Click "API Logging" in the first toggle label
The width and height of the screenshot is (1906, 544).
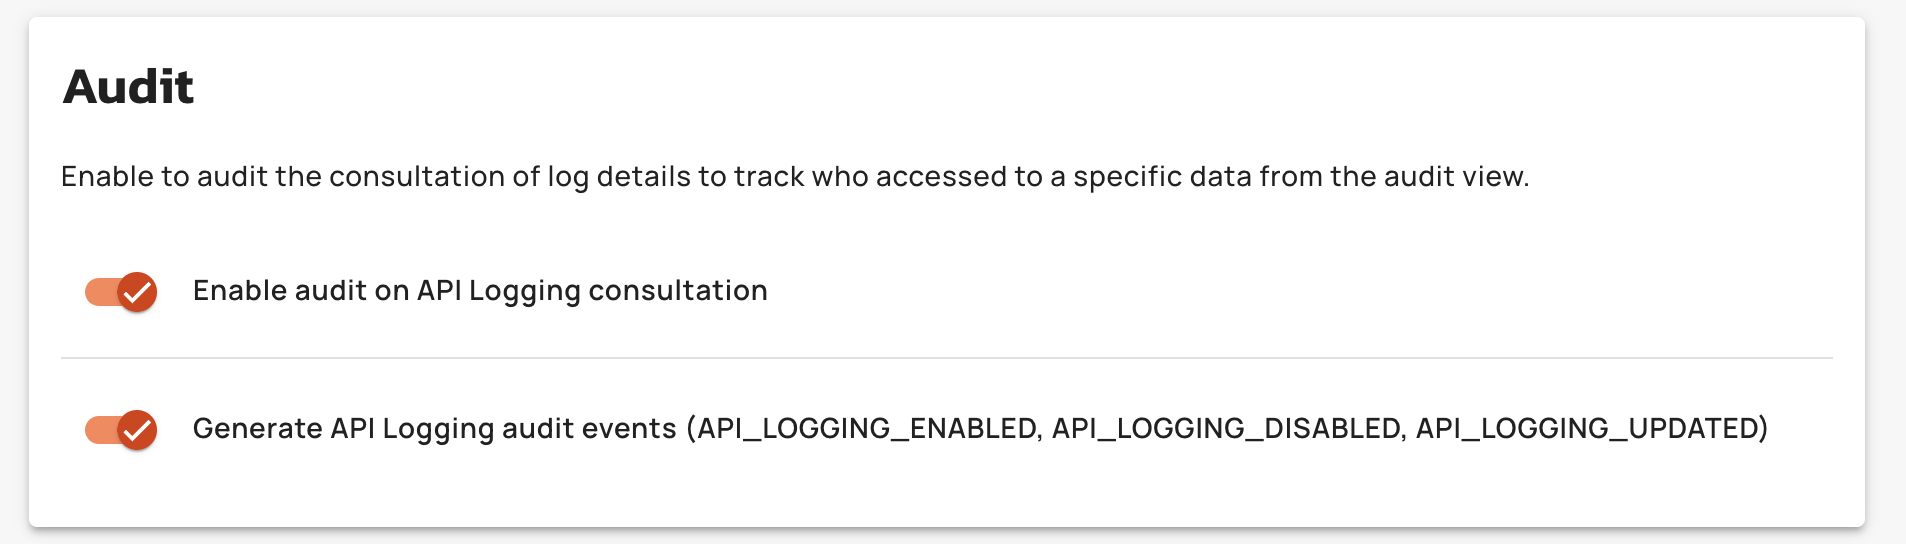click(498, 291)
